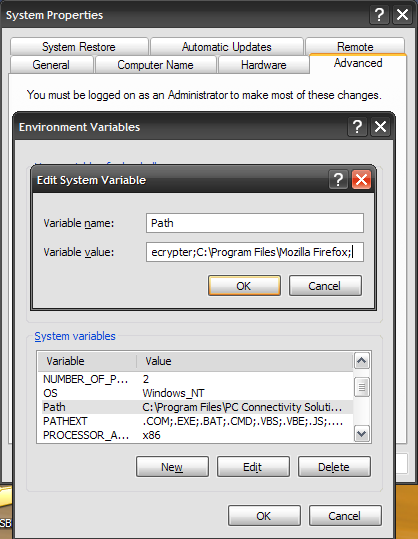Click the Variable value input field
The width and height of the screenshot is (418, 539).
click(255, 252)
